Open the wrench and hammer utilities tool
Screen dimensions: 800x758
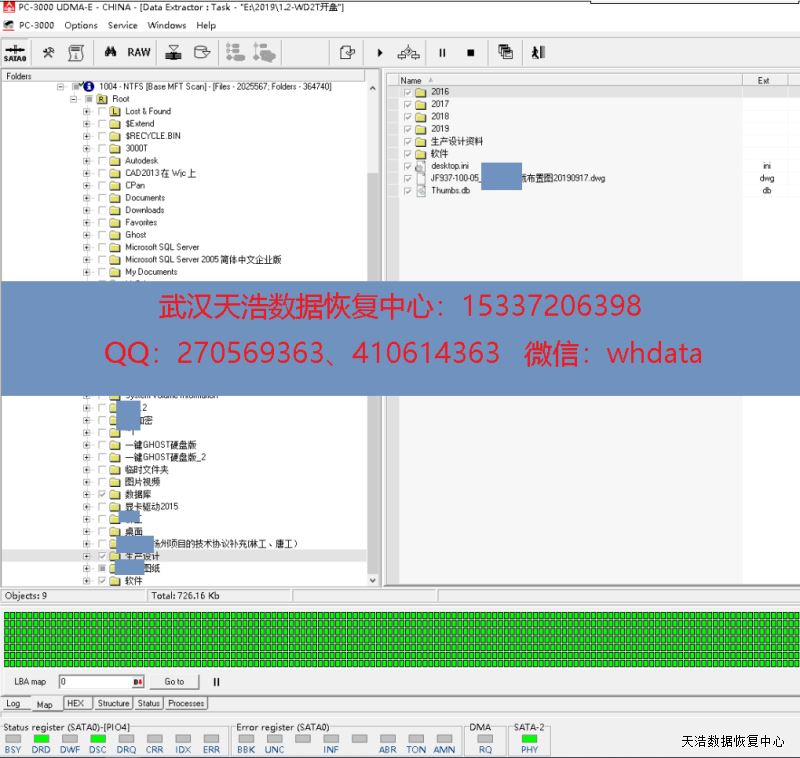48,52
